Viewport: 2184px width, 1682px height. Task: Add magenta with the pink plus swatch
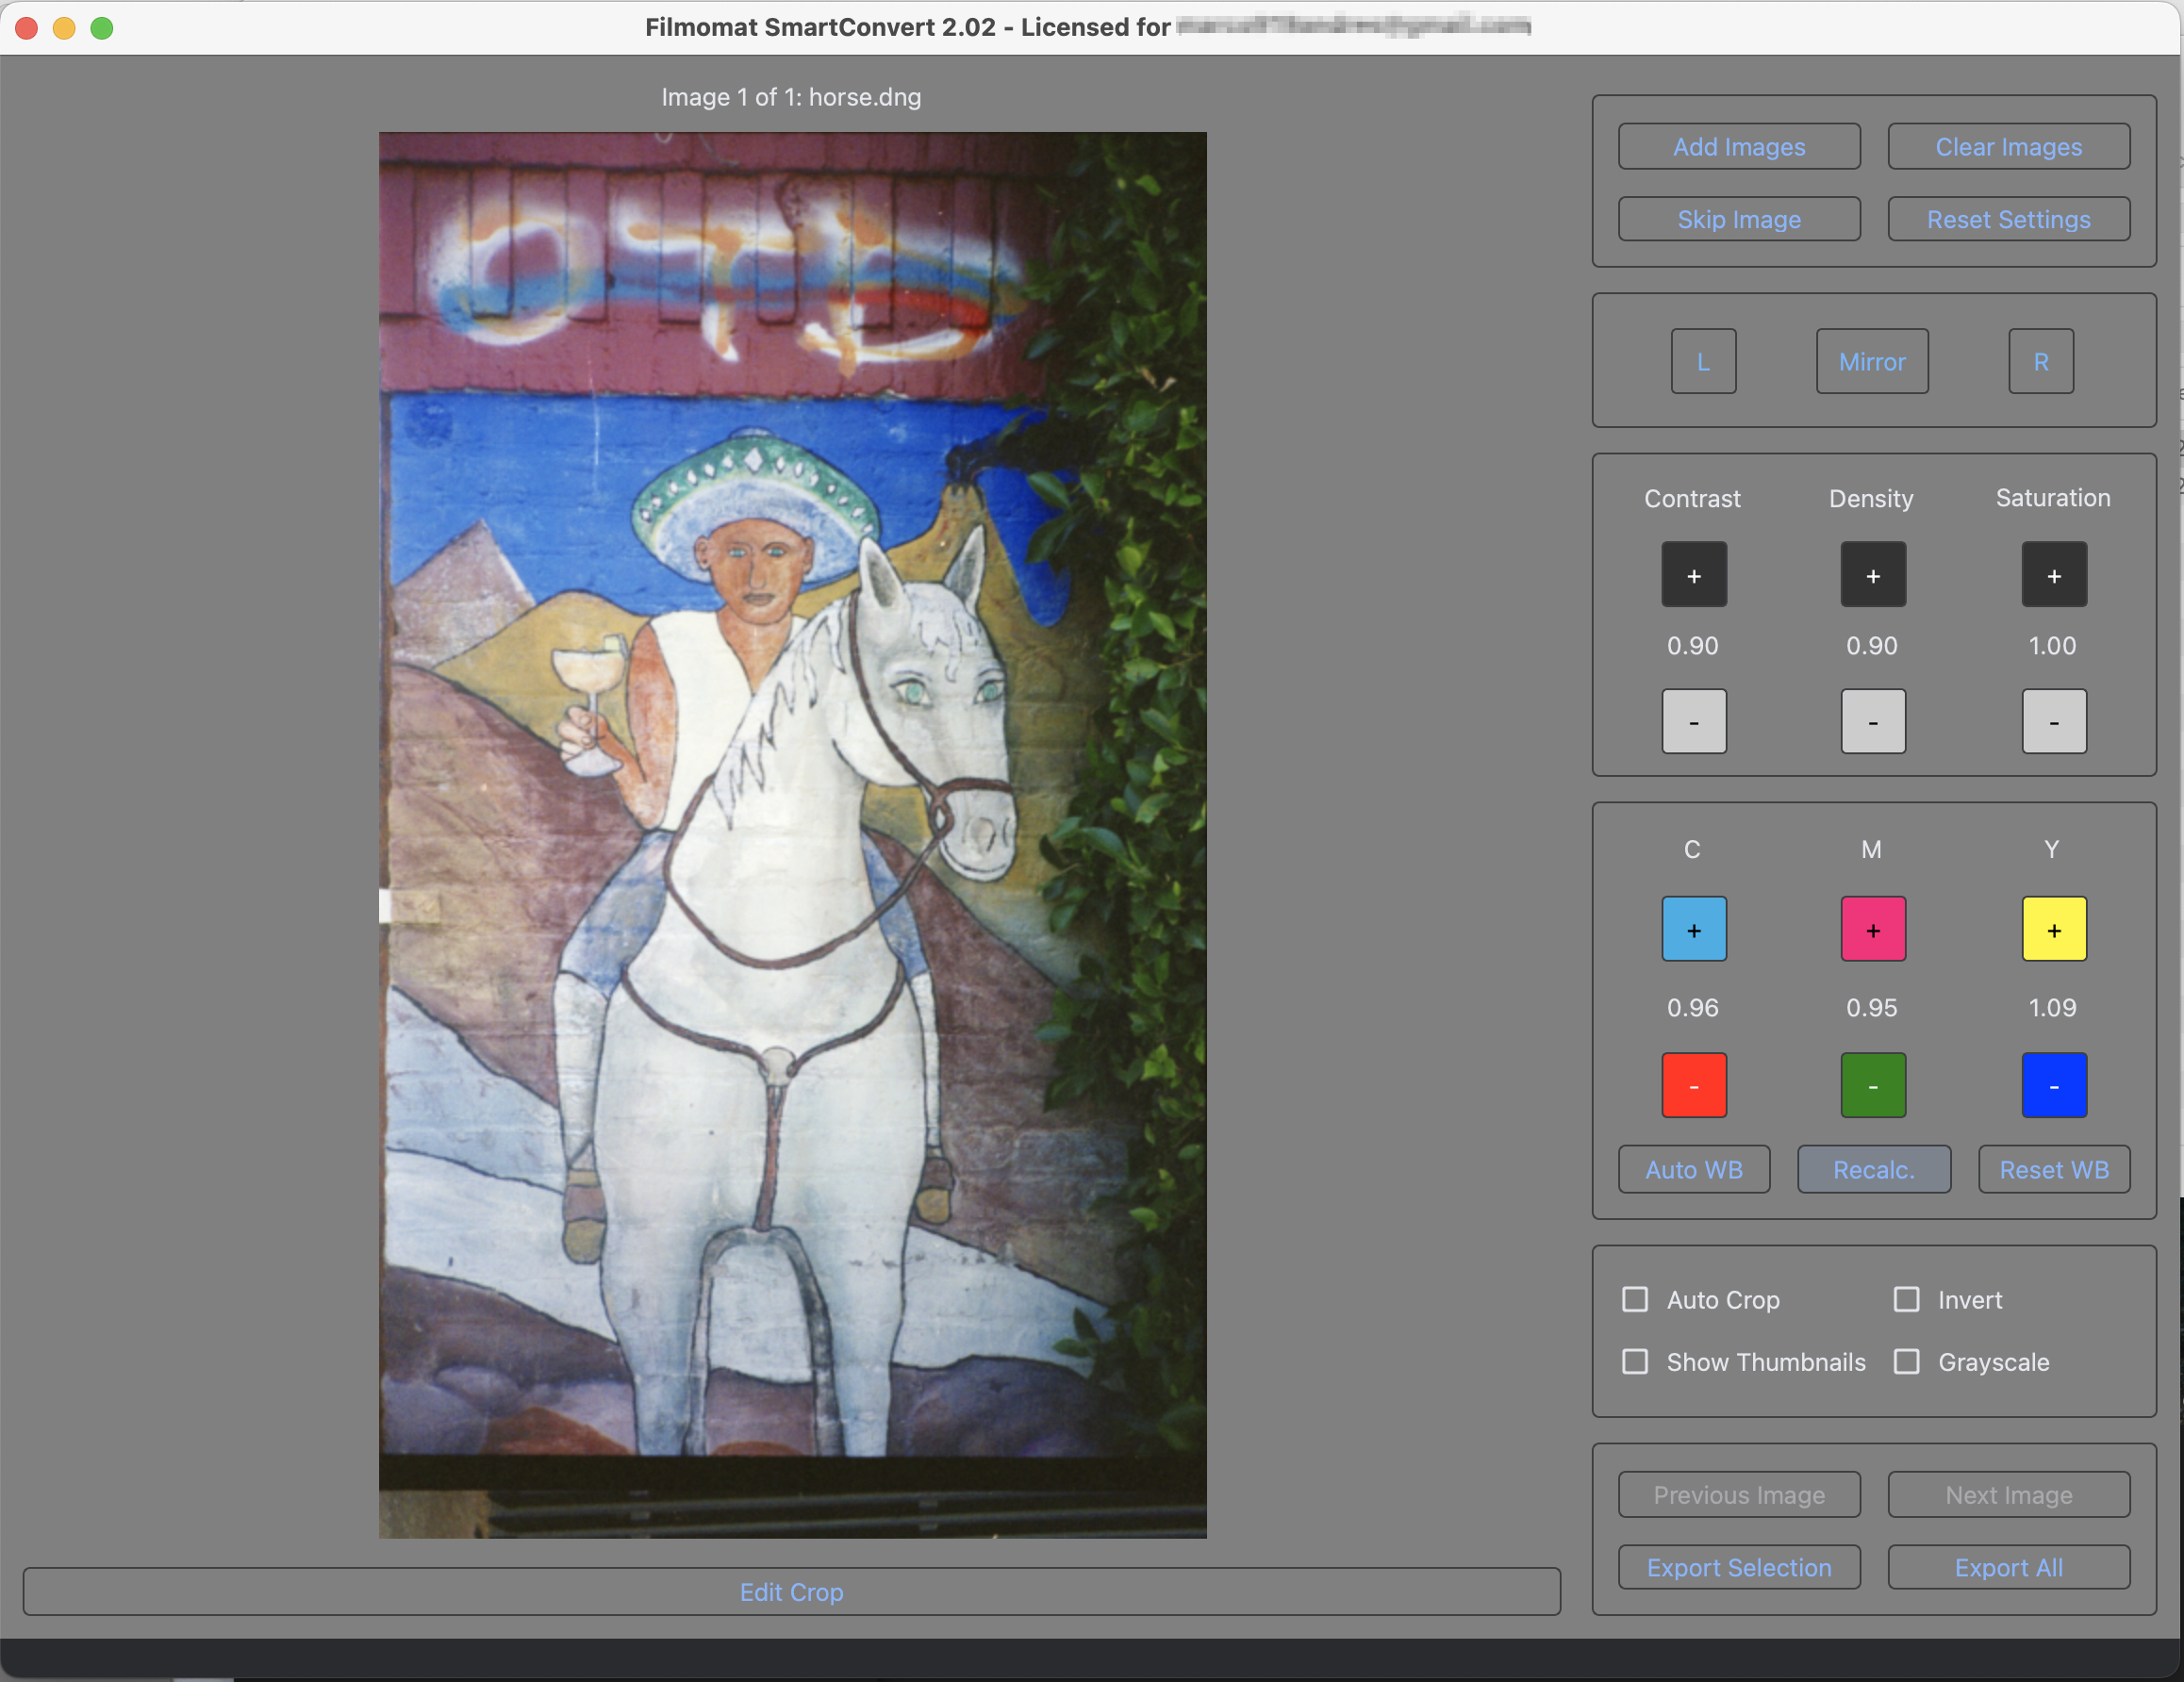click(x=1873, y=930)
